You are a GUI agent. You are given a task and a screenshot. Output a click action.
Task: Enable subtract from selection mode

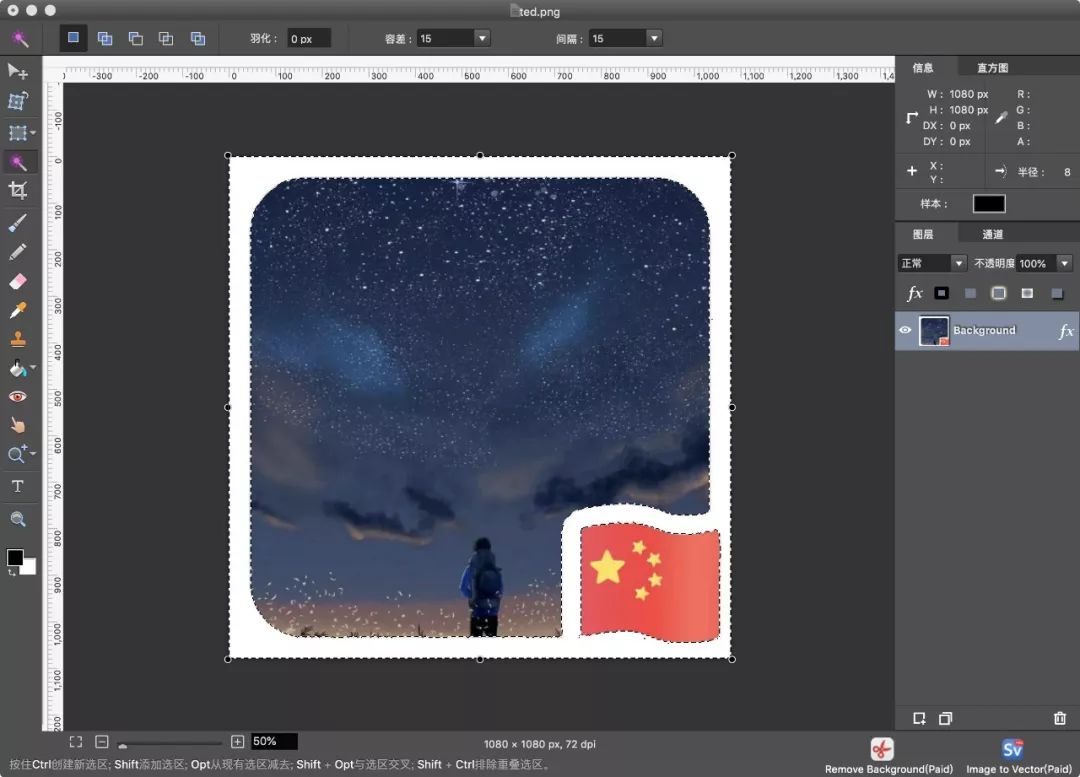point(136,39)
